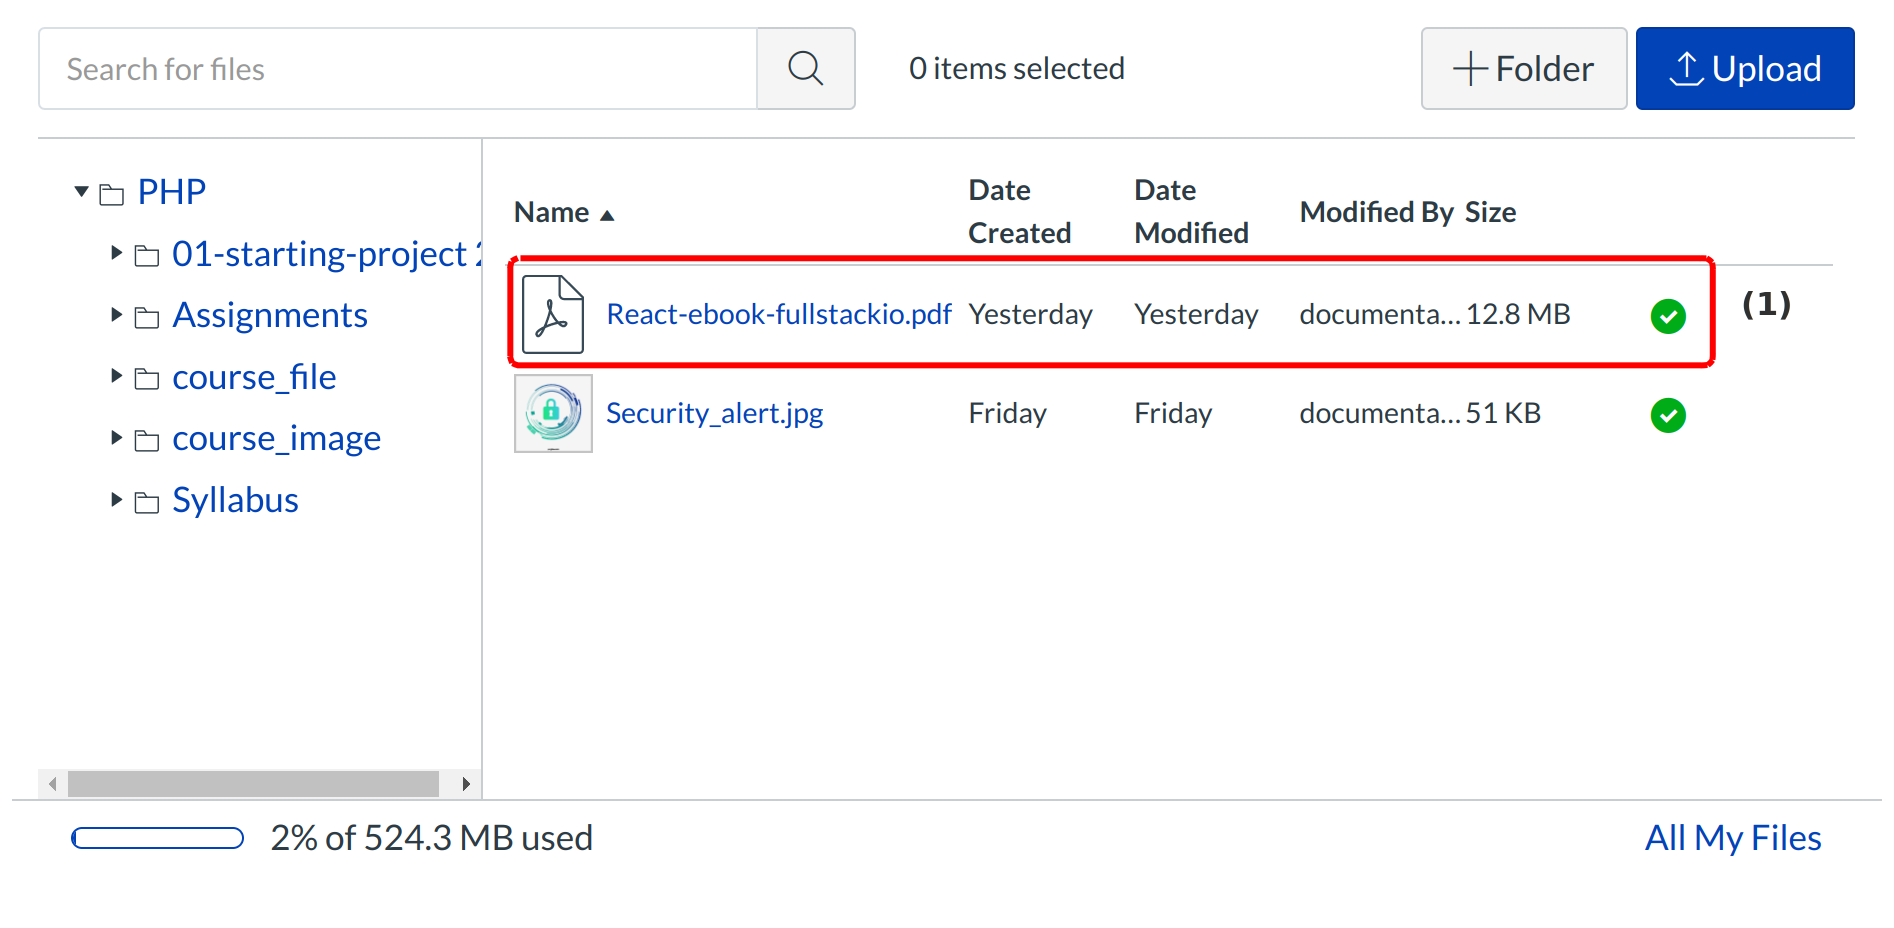The height and width of the screenshot is (928, 1894).
Task: Open the React-ebook-fullstackio.pdf file link
Action: pos(778,315)
